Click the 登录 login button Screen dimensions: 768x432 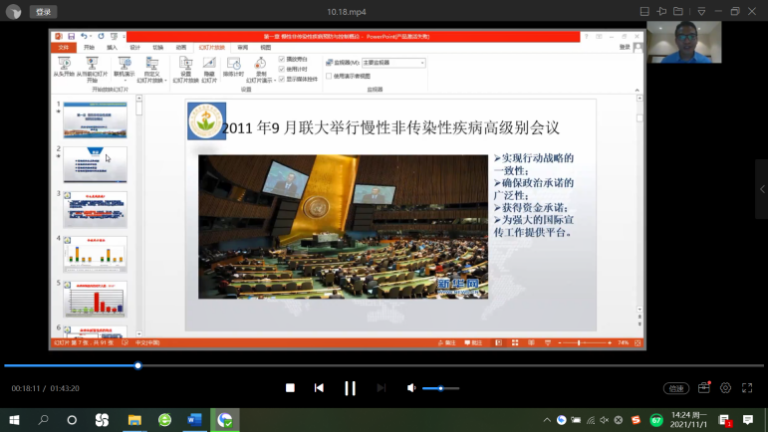[x=43, y=12]
